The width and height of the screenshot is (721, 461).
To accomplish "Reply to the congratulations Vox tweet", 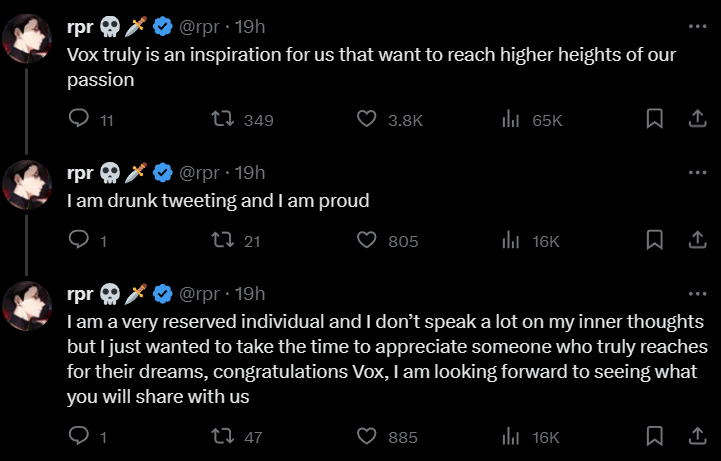I will coord(79,437).
